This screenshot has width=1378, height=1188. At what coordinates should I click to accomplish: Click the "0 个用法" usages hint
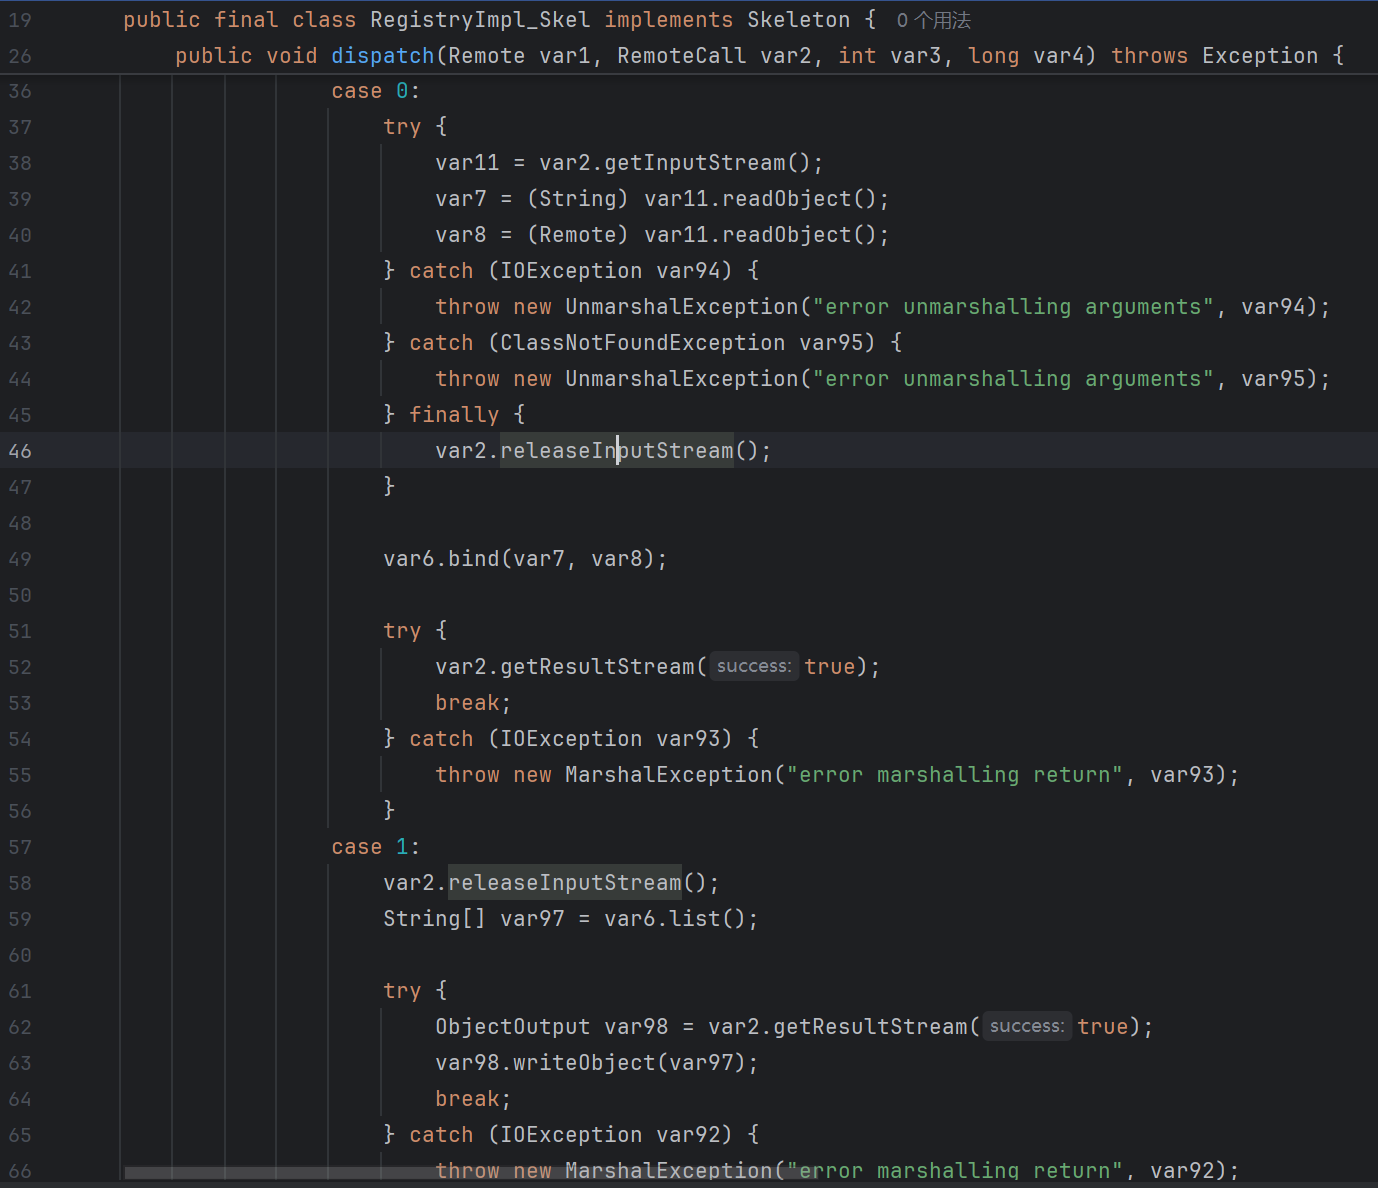click(933, 21)
